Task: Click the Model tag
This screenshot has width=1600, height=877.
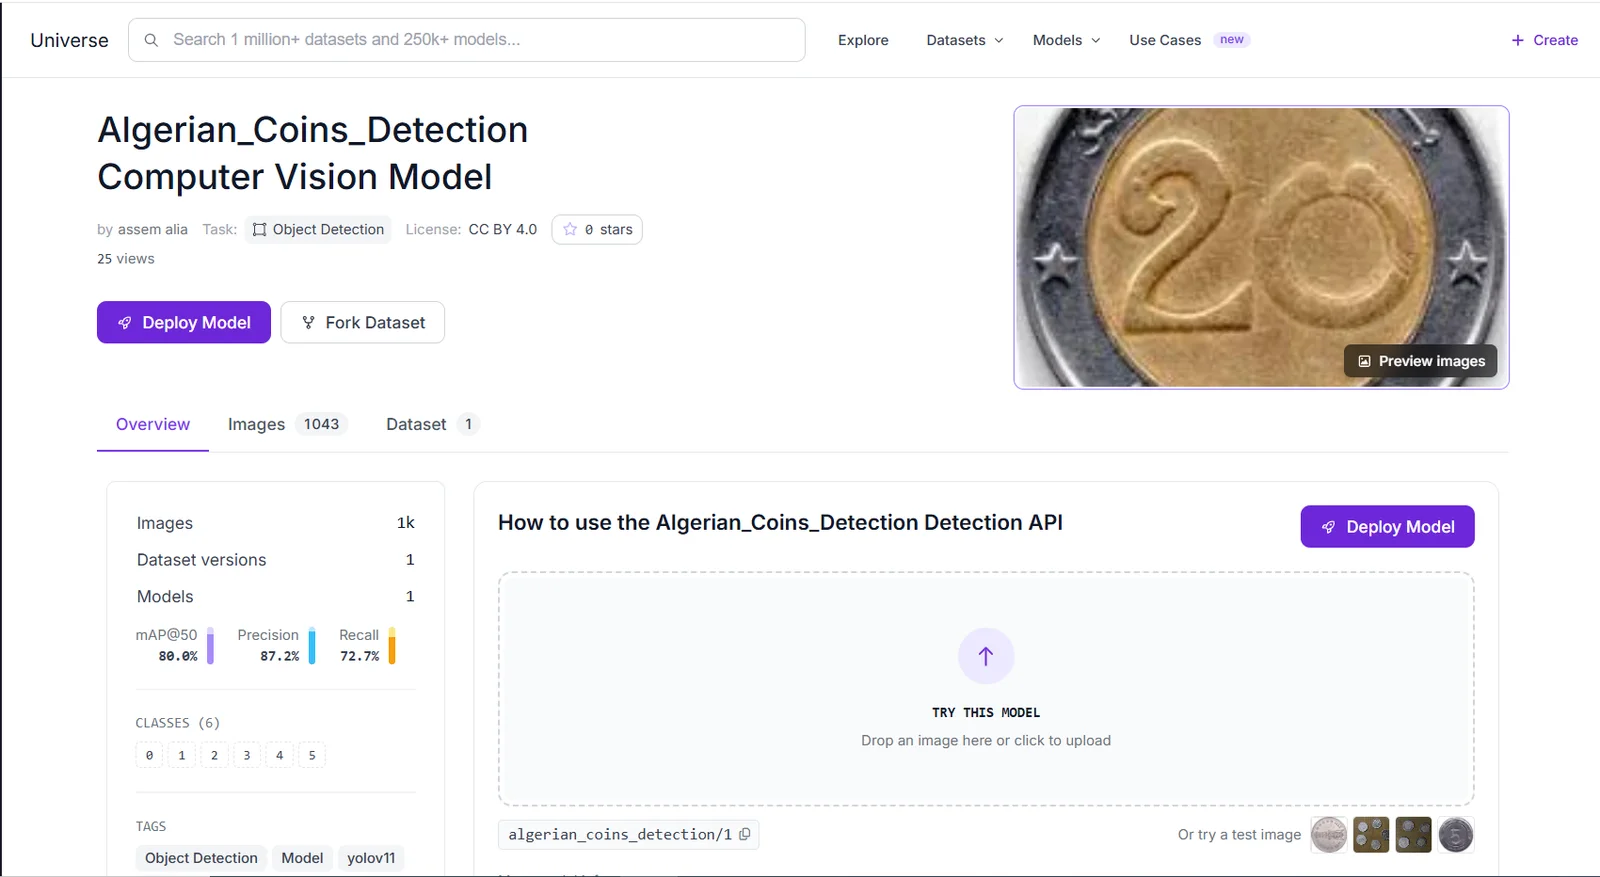Action: click(302, 858)
